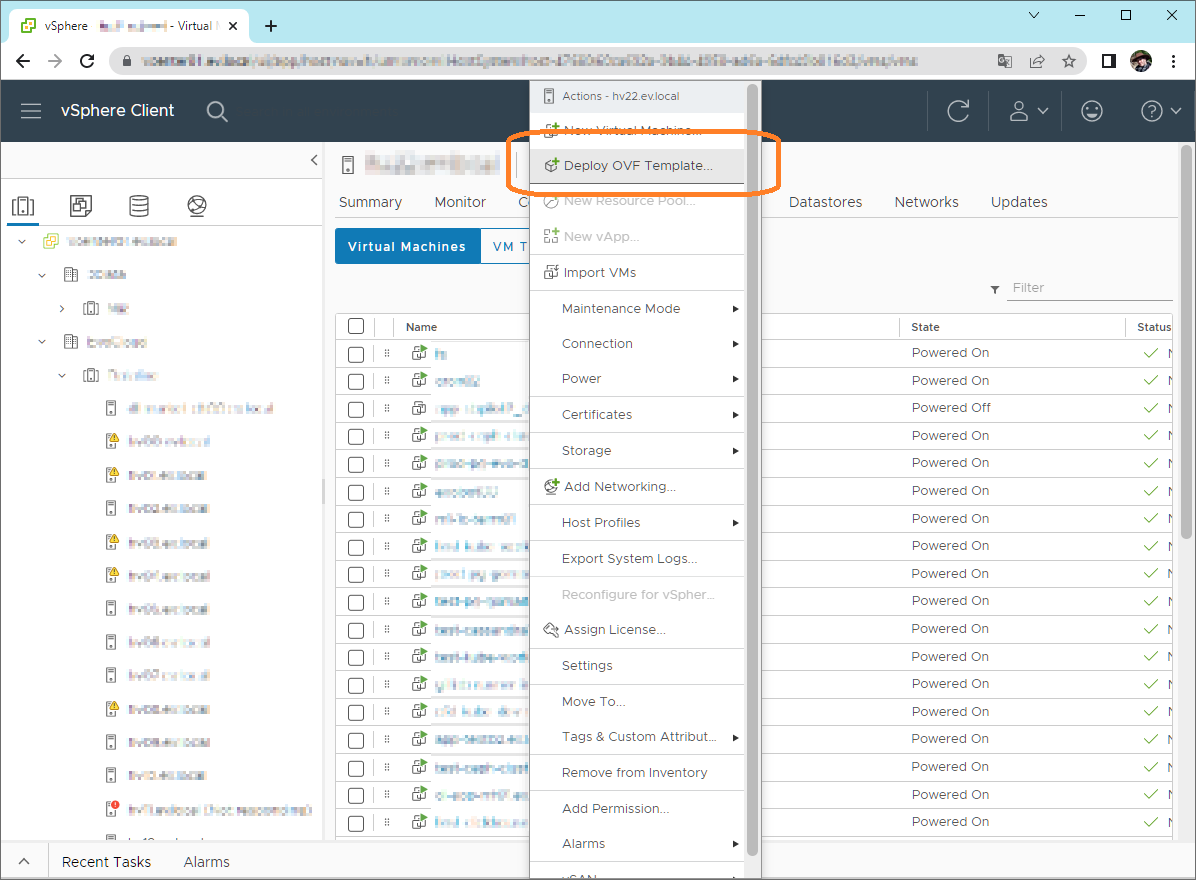Image resolution: width=1196 pixels, height=880 pixels.
Task: Tick checkbox of the Powered Off VM row
Action: click(355, 409)
